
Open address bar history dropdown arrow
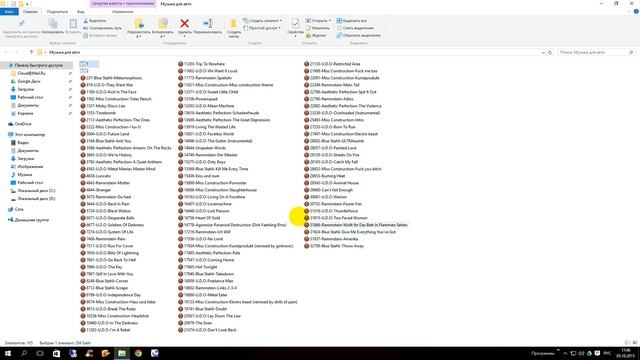coord(543,52)
